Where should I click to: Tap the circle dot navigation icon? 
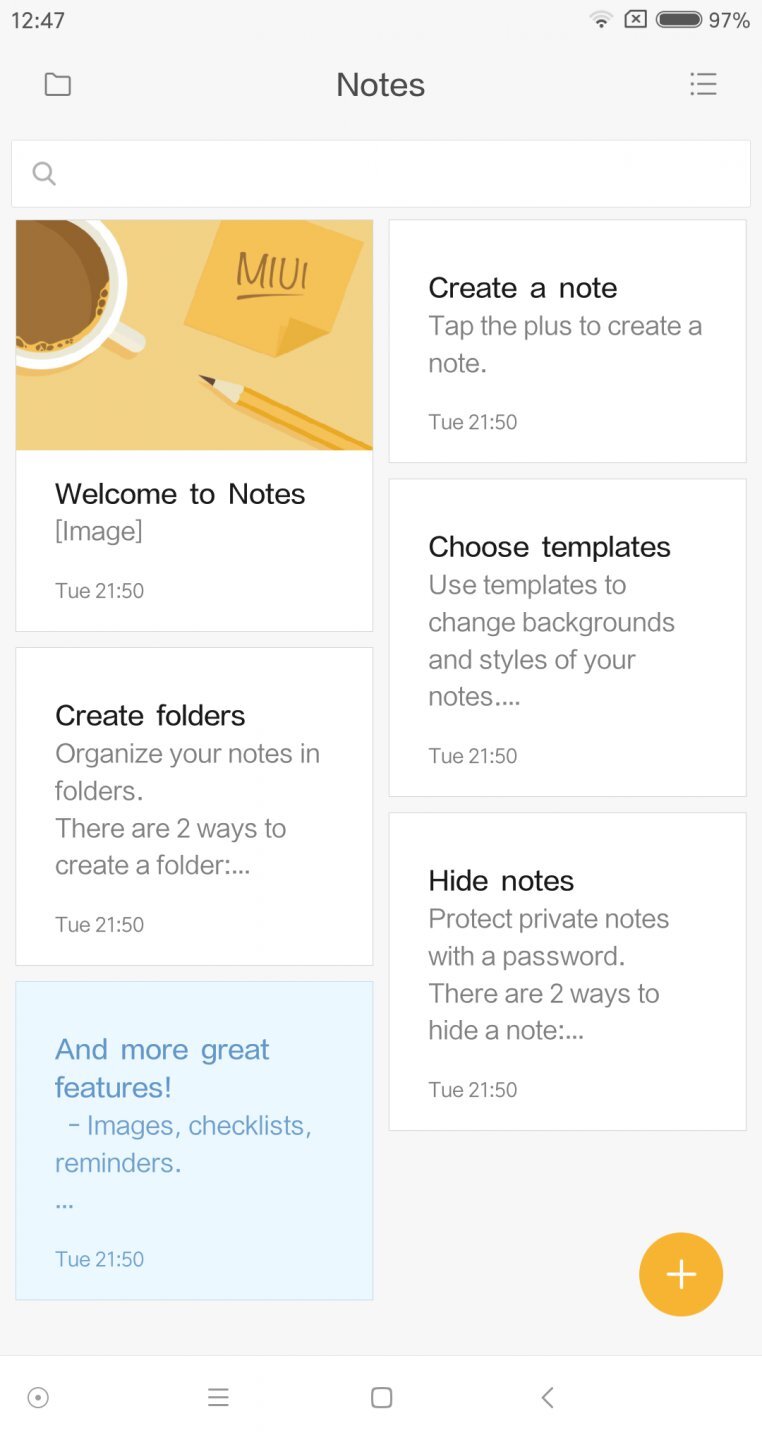pos(38,1398)
